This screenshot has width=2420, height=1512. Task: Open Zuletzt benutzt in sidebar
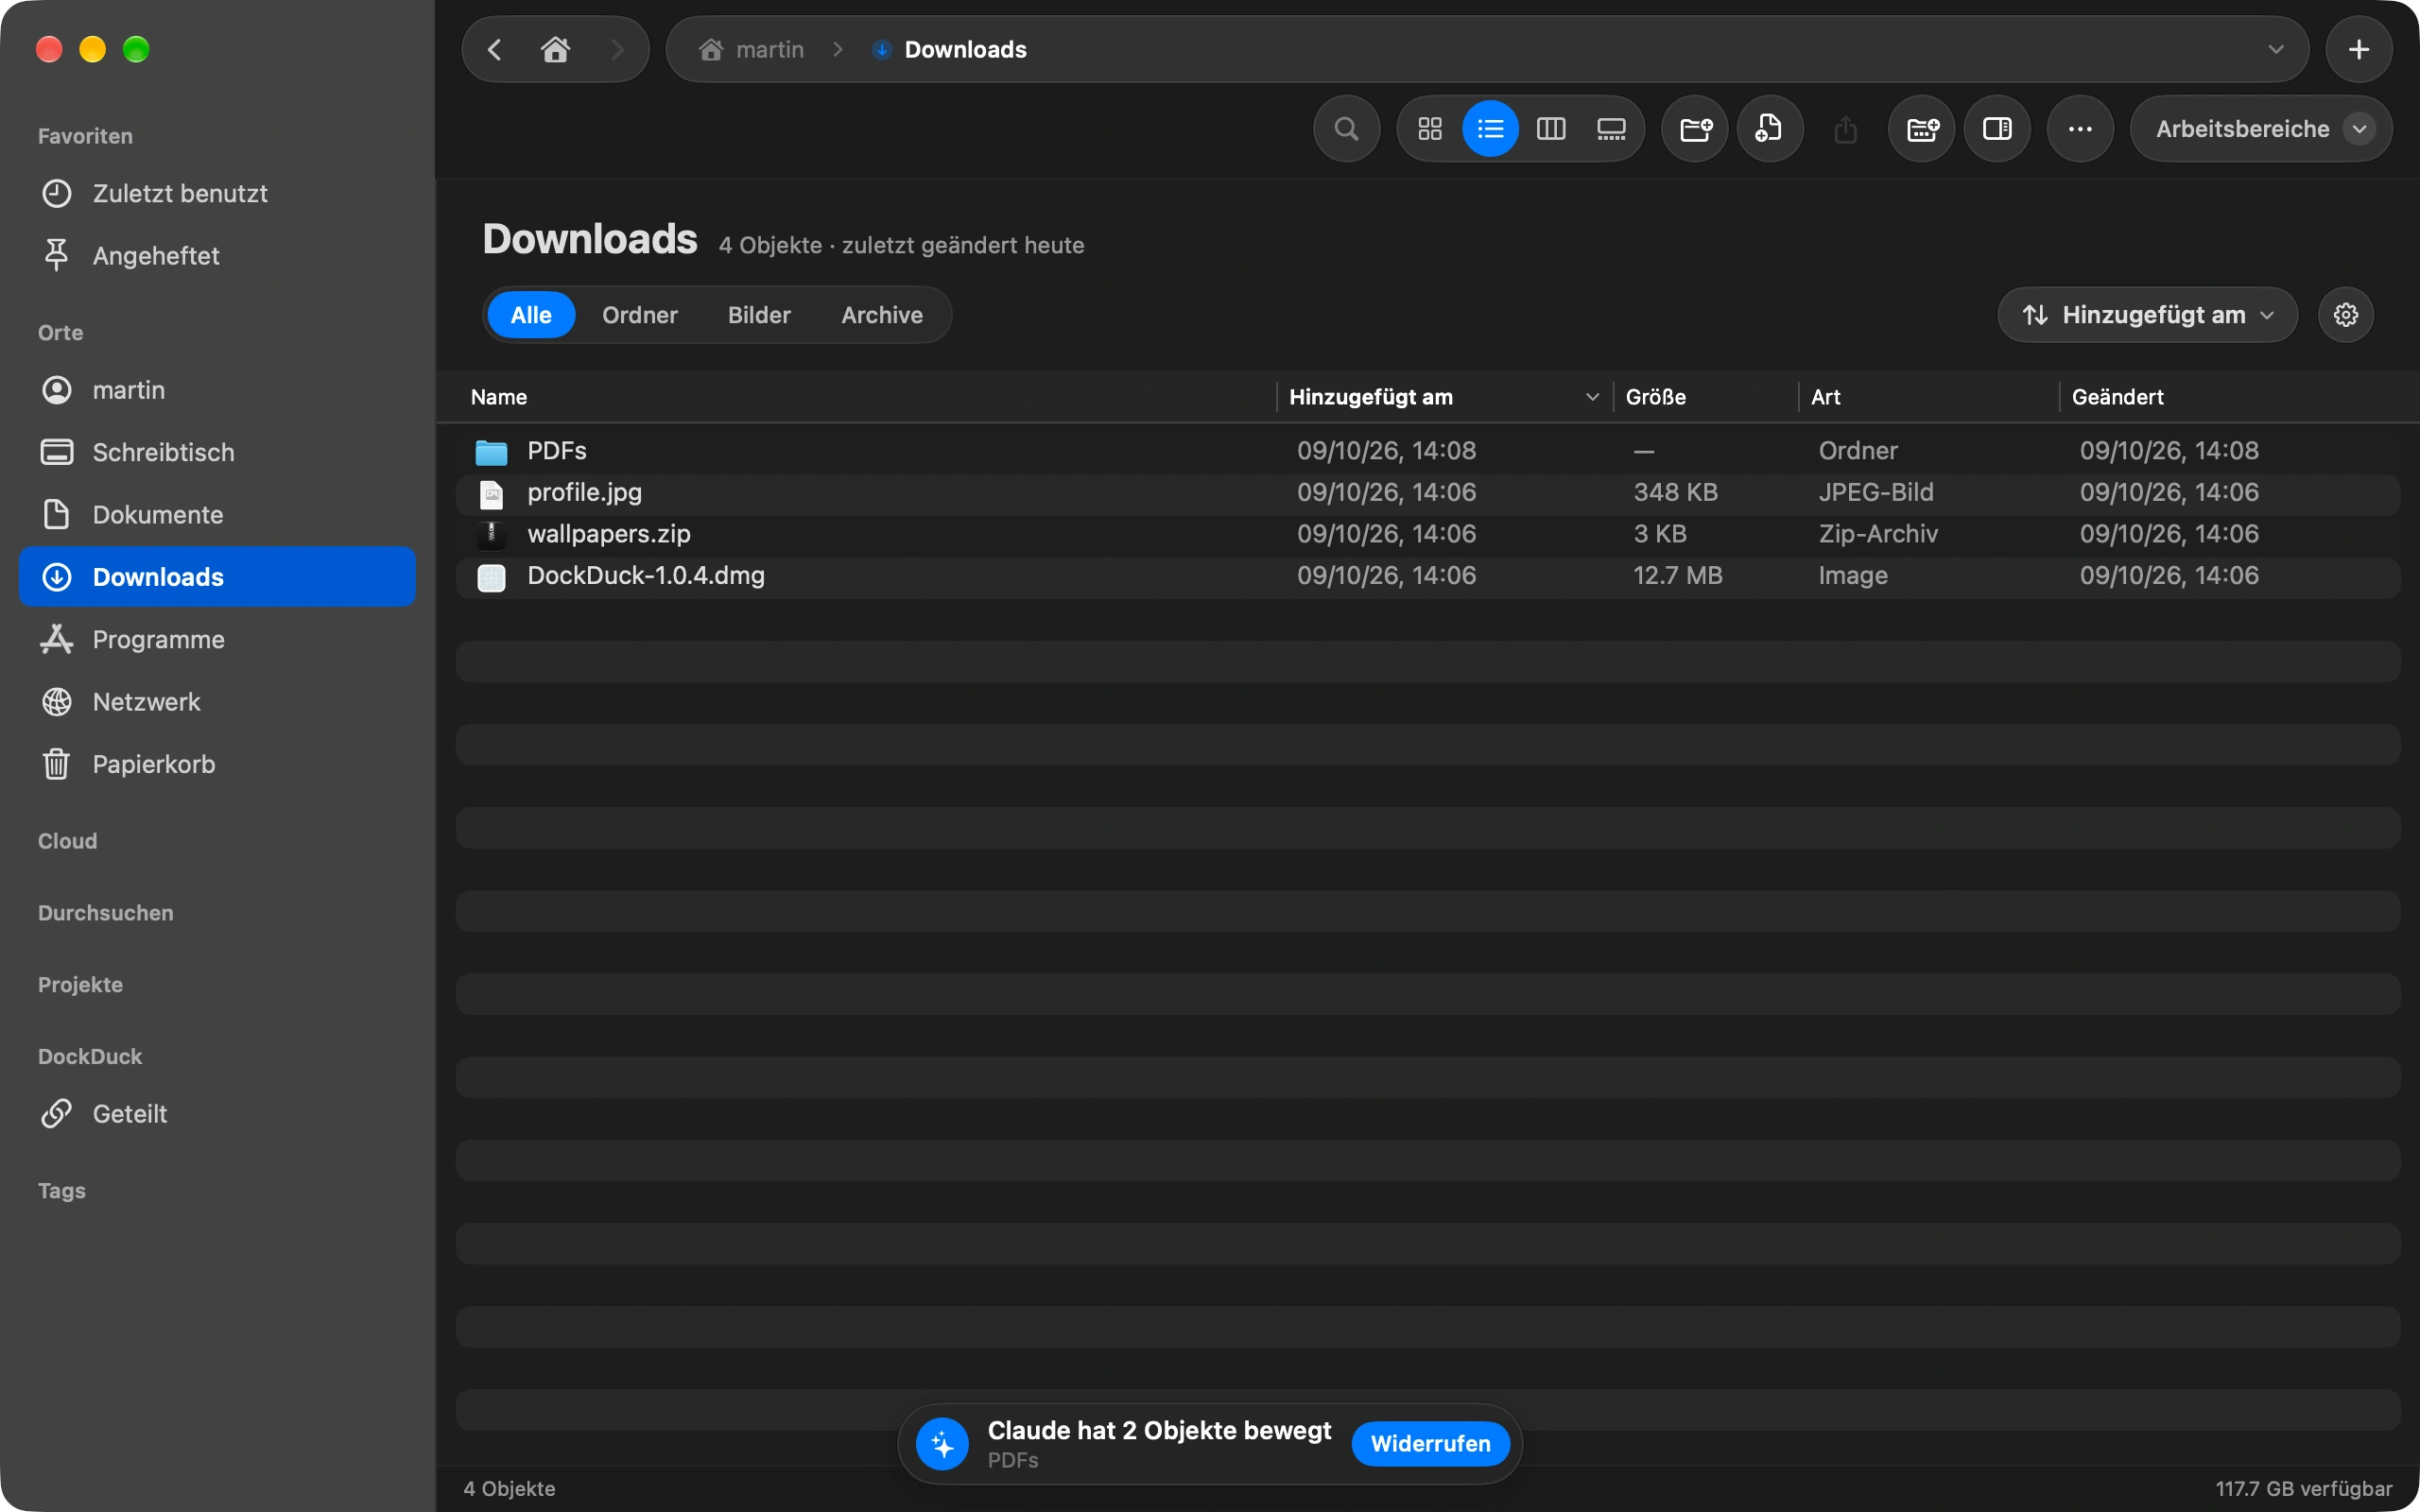pyautogui.click(x=217, y=193)
